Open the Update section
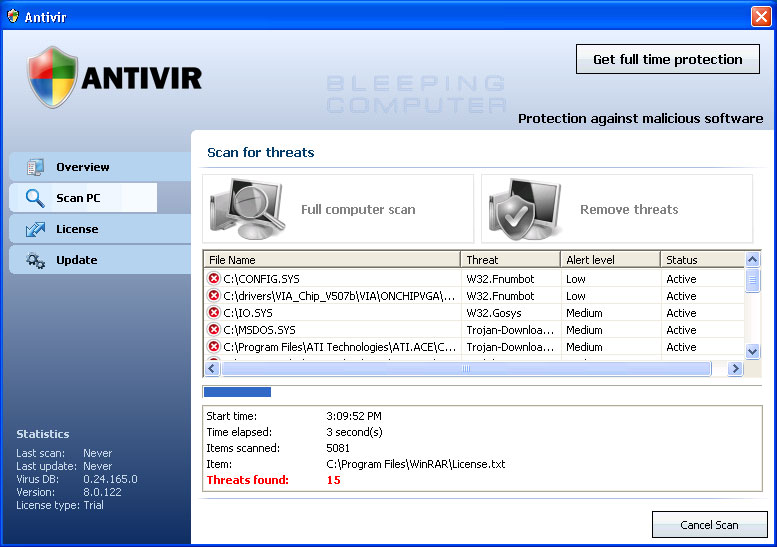777x547 pixels. (100, 260)
